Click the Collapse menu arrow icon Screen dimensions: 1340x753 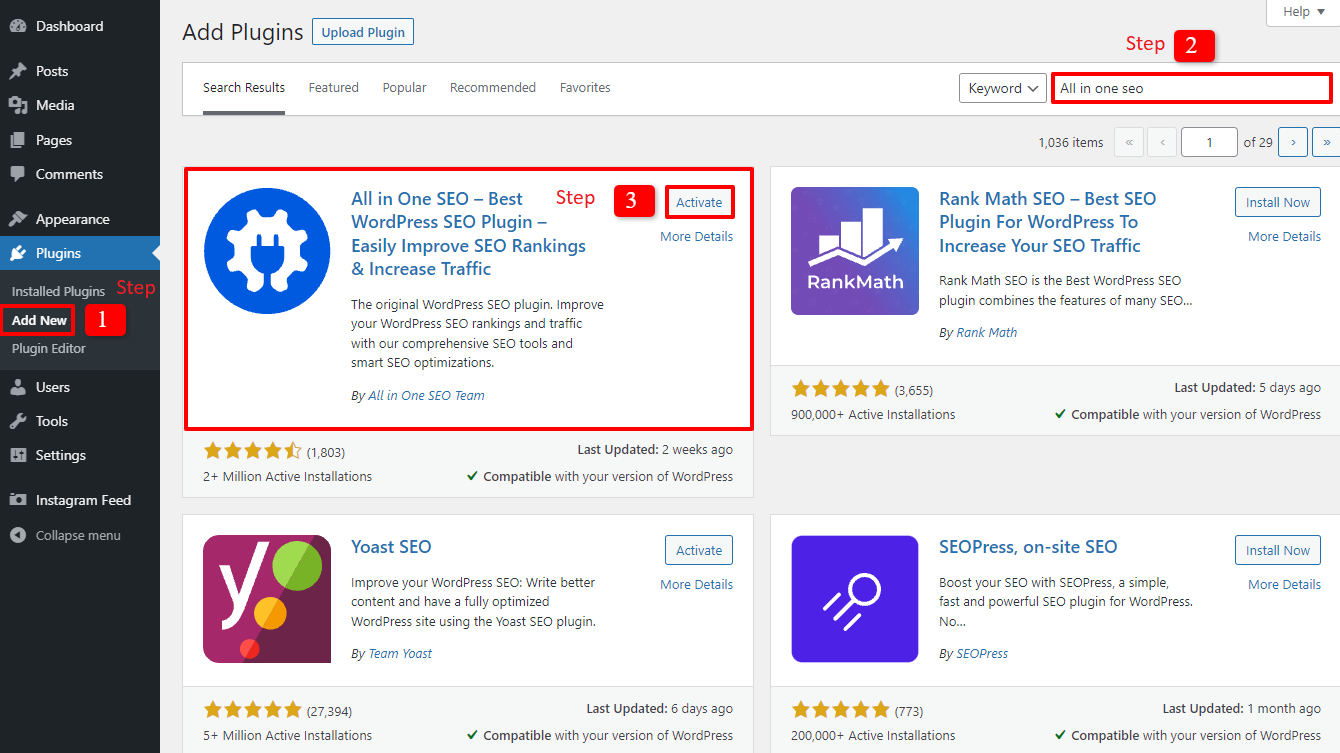pos(17,535)
